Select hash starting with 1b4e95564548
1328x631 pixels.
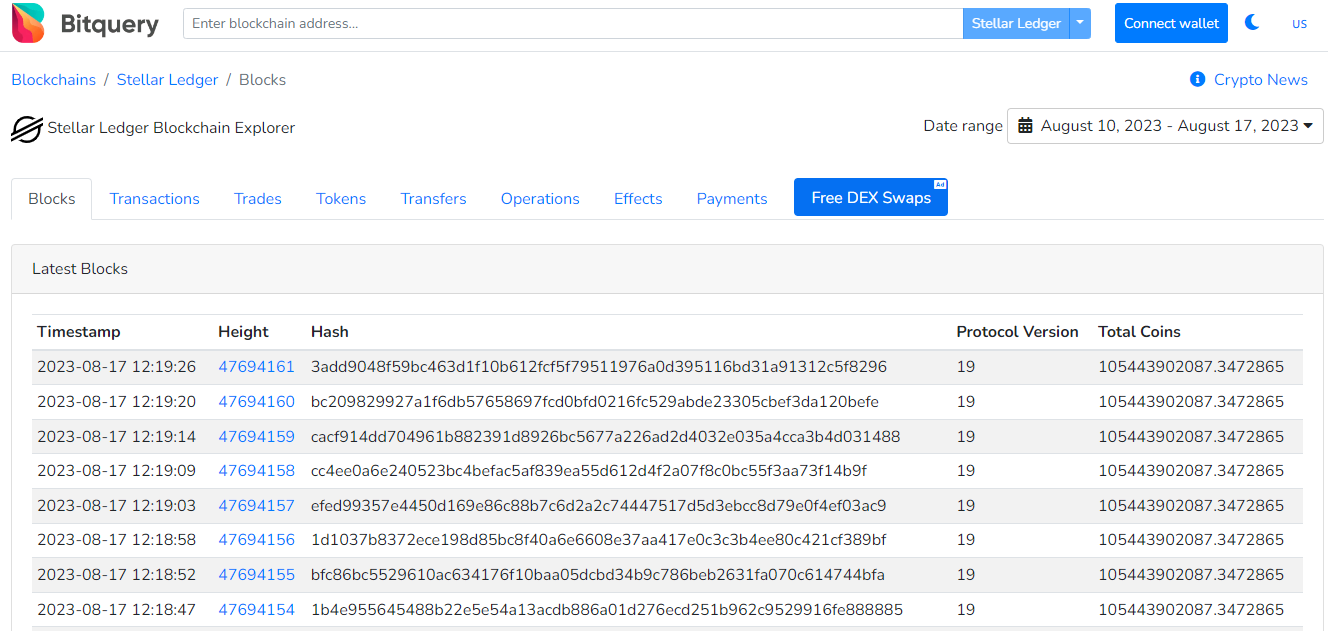point(607,610)
